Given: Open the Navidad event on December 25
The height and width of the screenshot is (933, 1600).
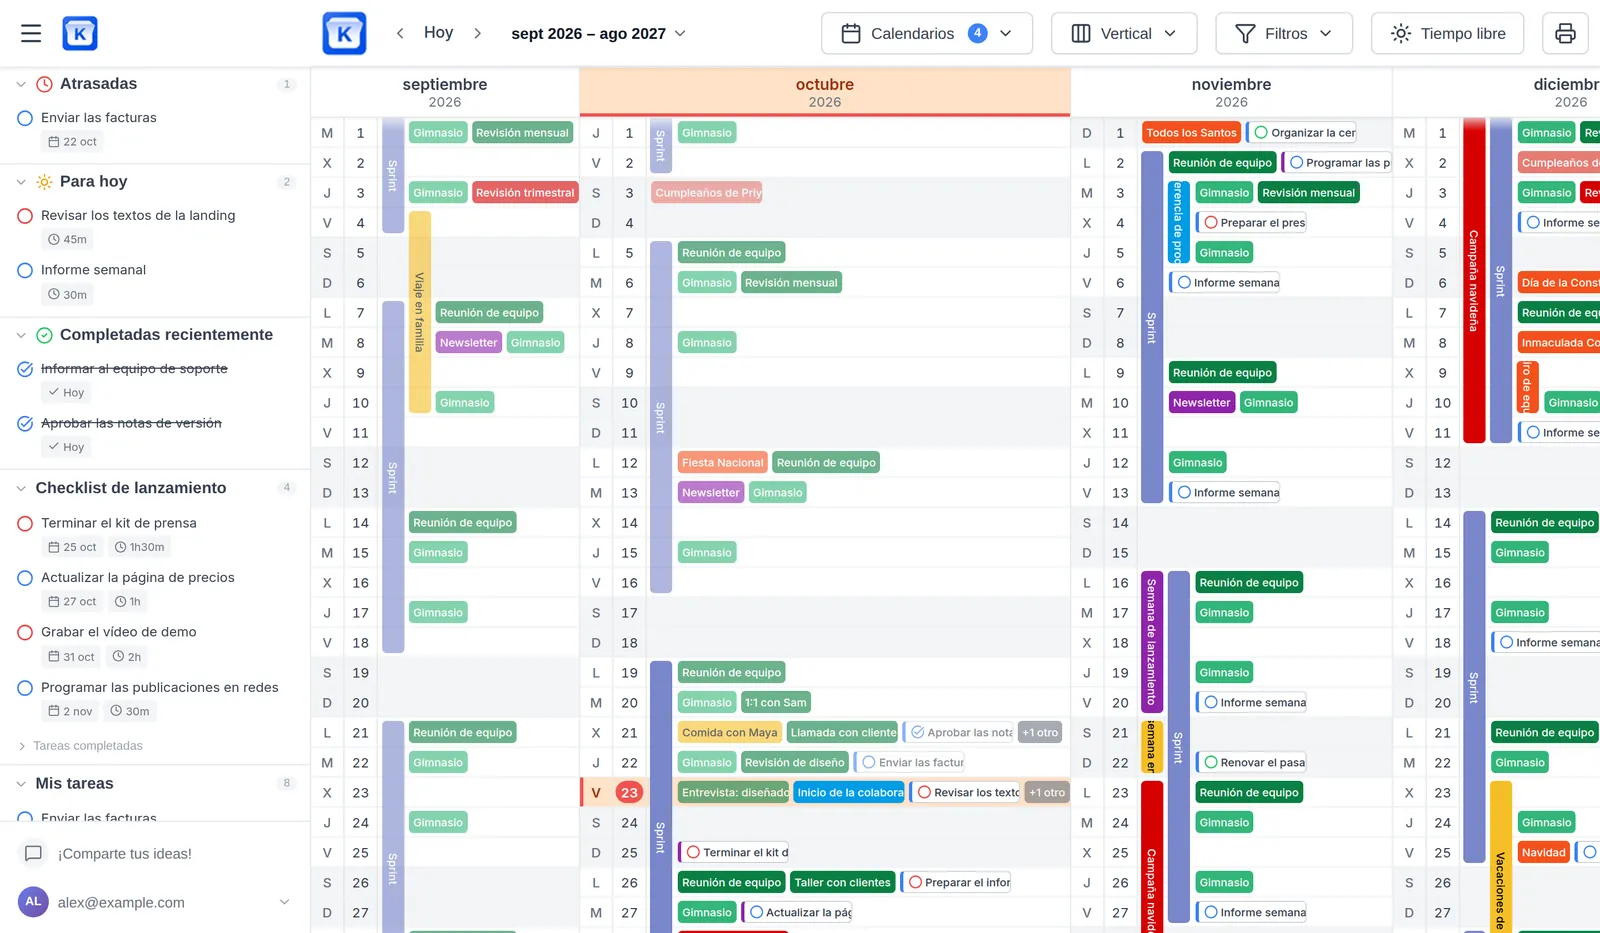Looking at the screenshot, I should click(x=1543, y=853).
